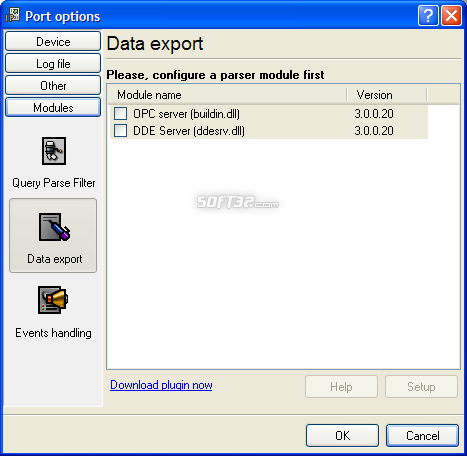The image size is (467, 456).
Task: Confirm with the OK button
Action: pos(342,435)
